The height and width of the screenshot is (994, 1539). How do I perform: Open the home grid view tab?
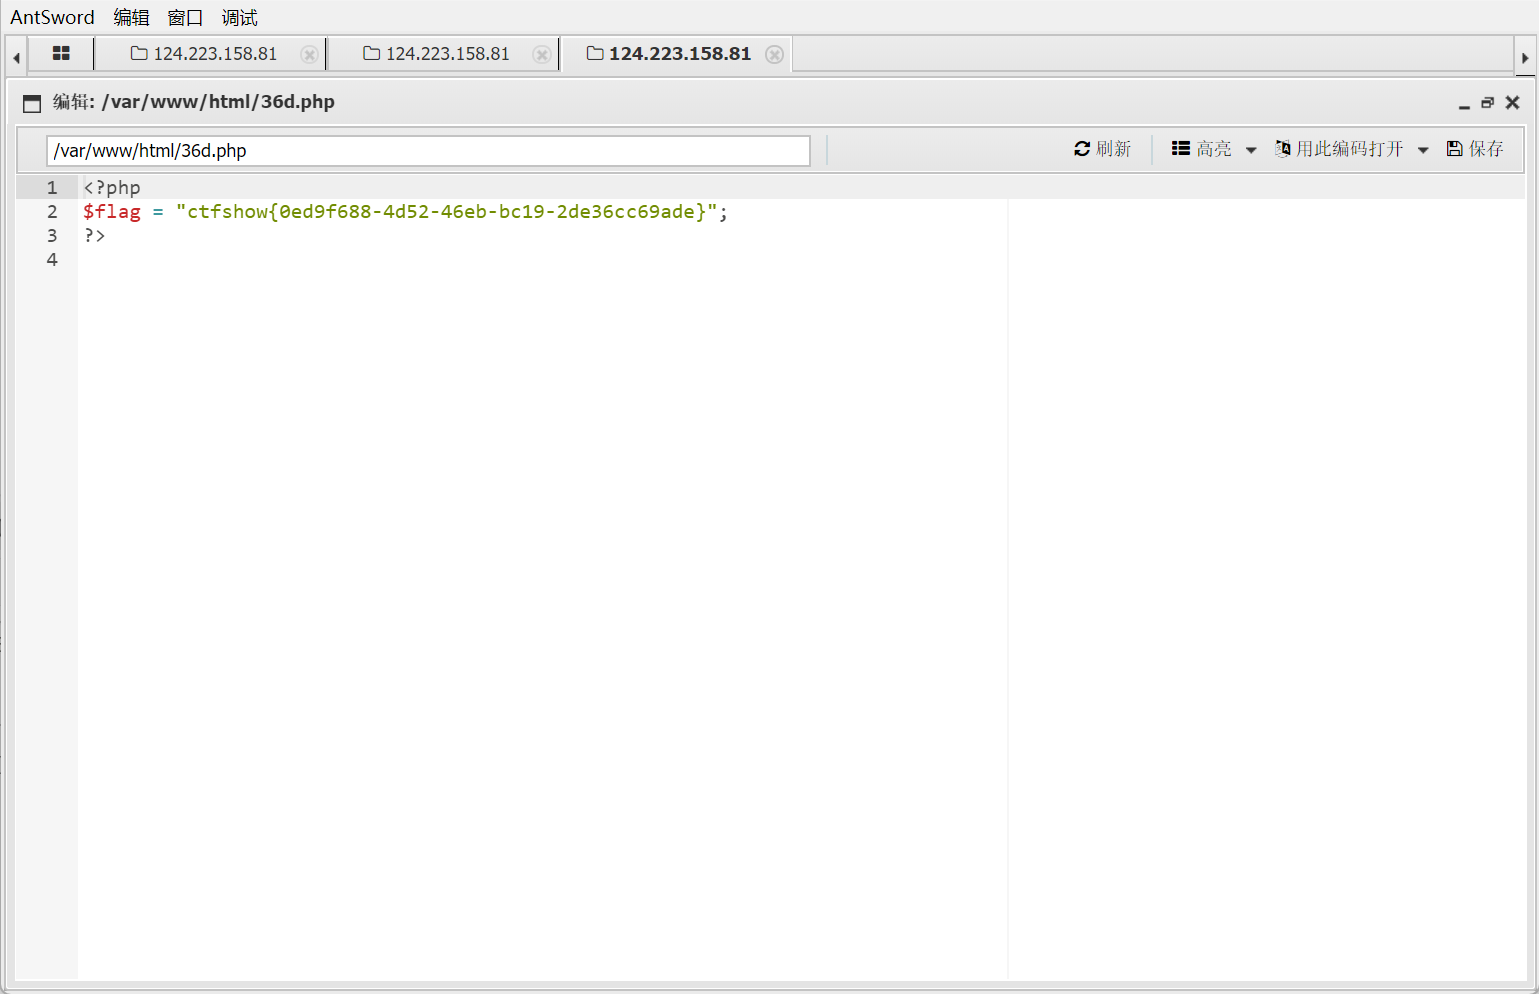click(61, 54)
